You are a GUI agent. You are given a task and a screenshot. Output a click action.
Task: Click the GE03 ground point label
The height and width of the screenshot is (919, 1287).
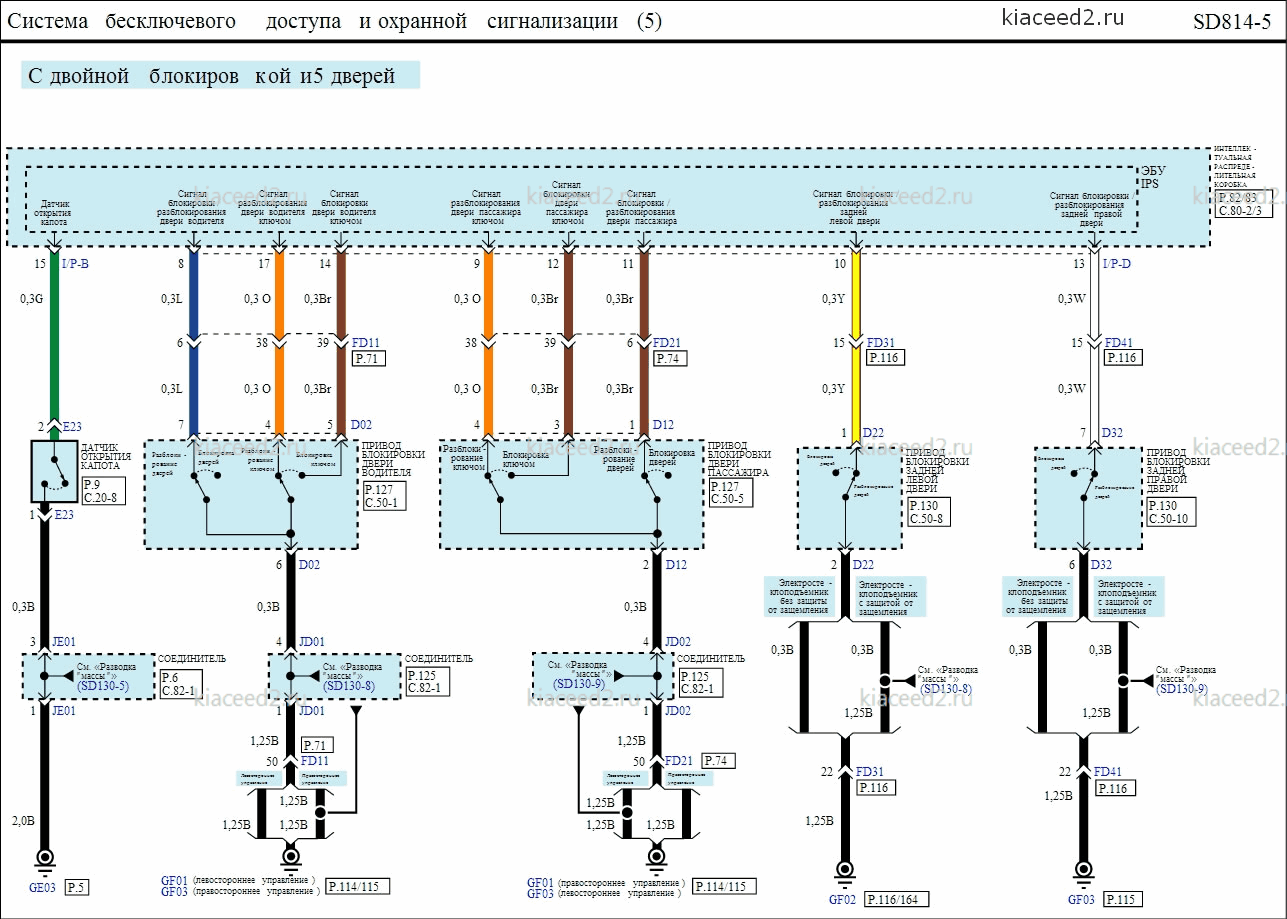point(44,887)
